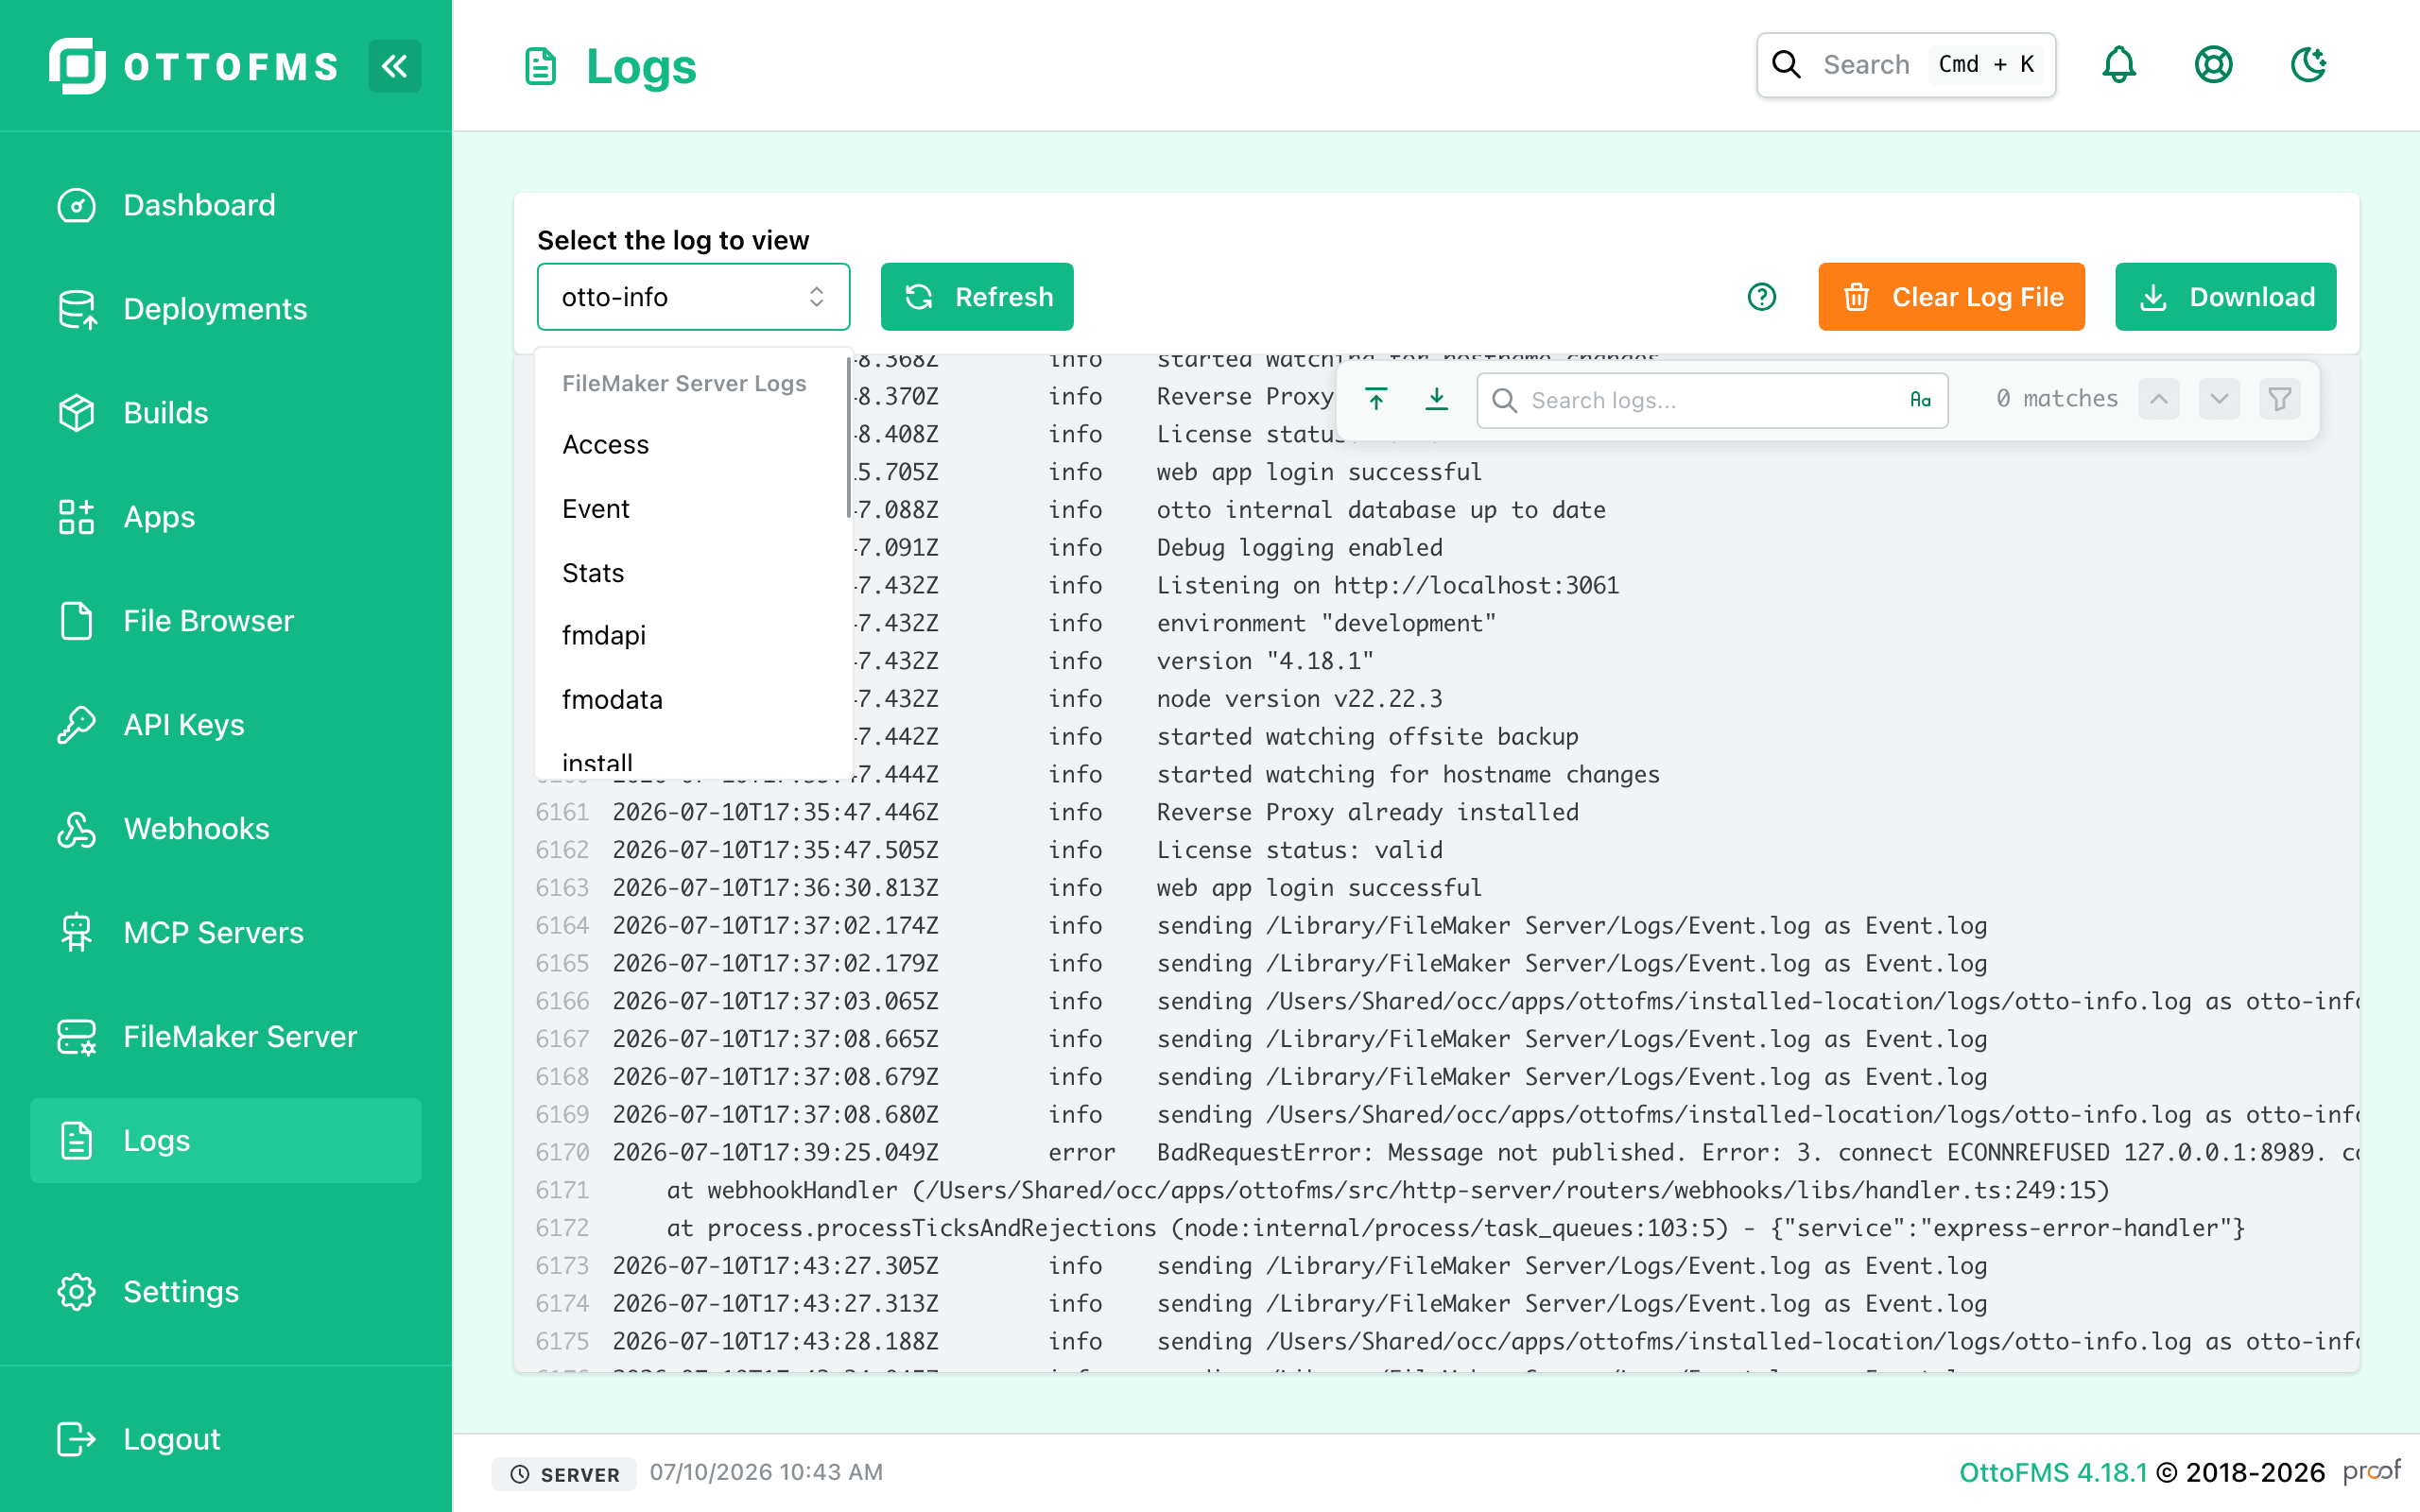Click the OttoFMS logo icon
The height and width of the screenshot is (1512, 2420).
pyautogui.click(x=77, y=66)
